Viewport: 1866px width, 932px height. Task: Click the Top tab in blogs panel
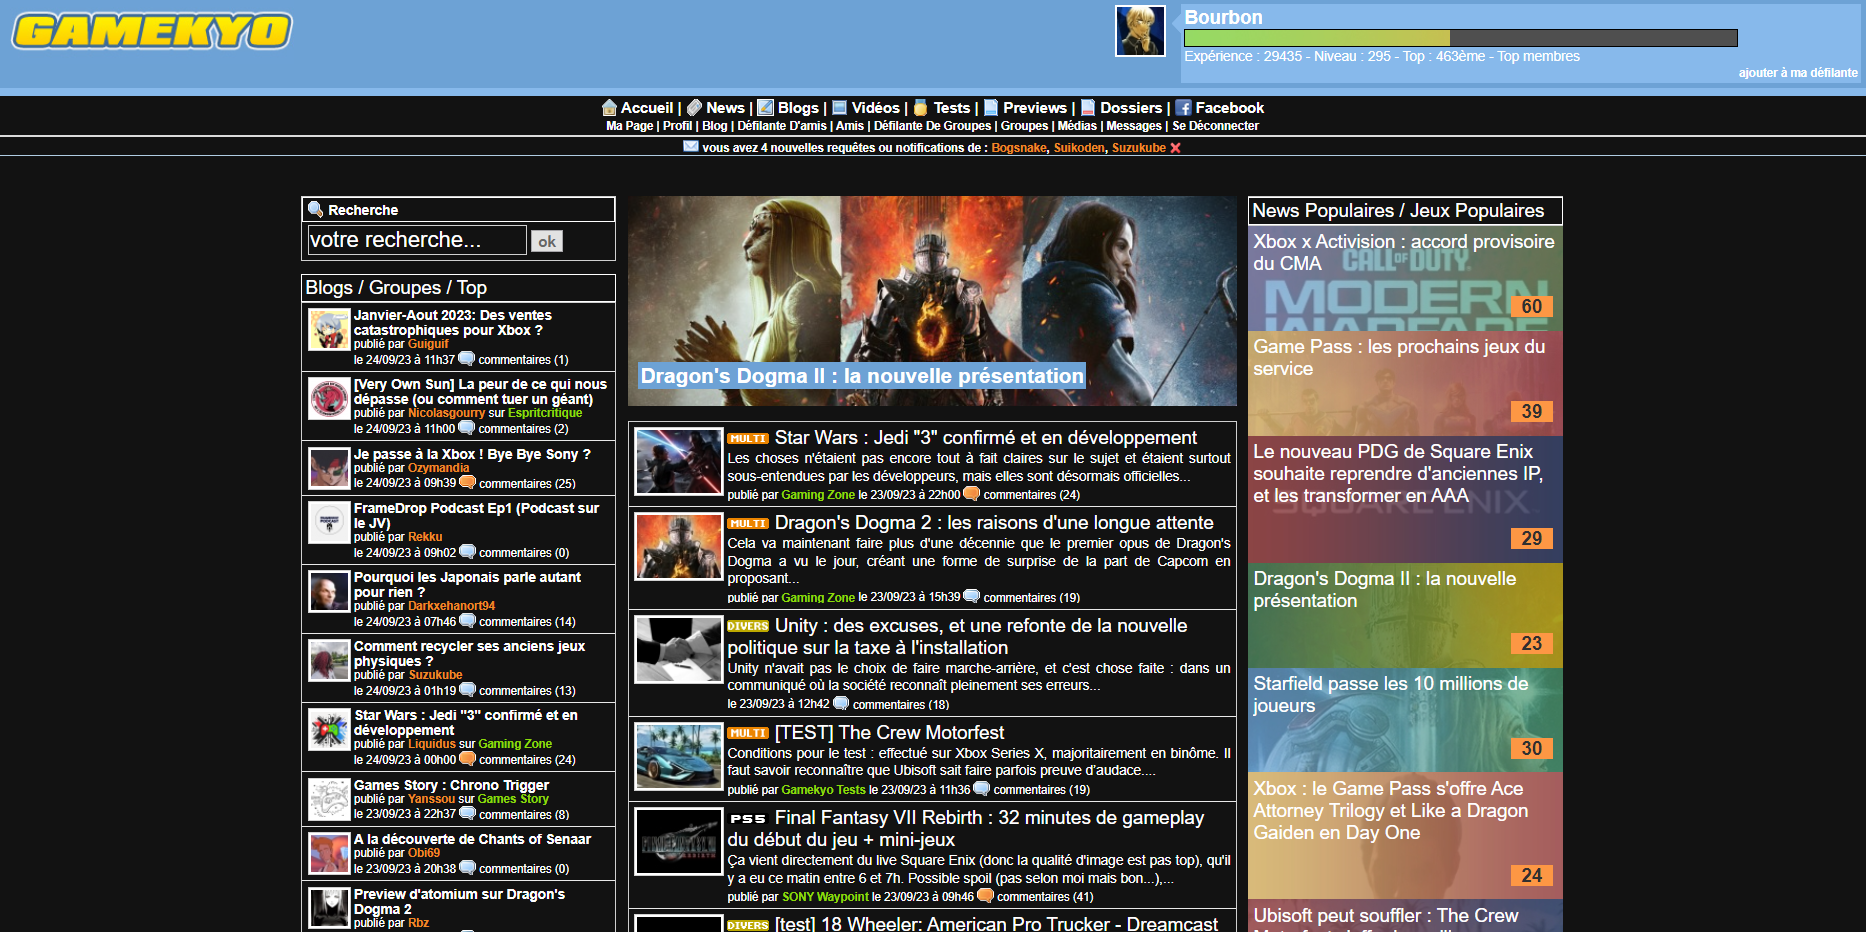472,288
